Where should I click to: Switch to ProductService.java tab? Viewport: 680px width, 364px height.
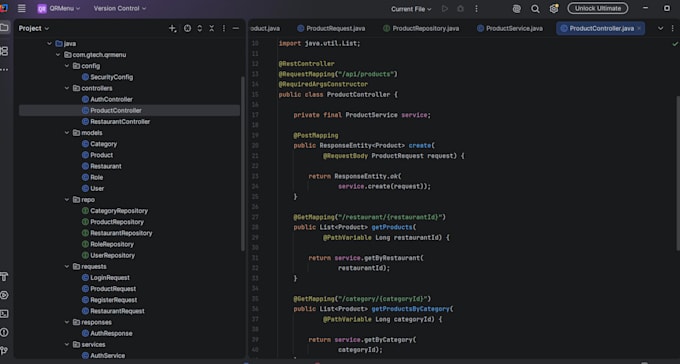point(510,29)
